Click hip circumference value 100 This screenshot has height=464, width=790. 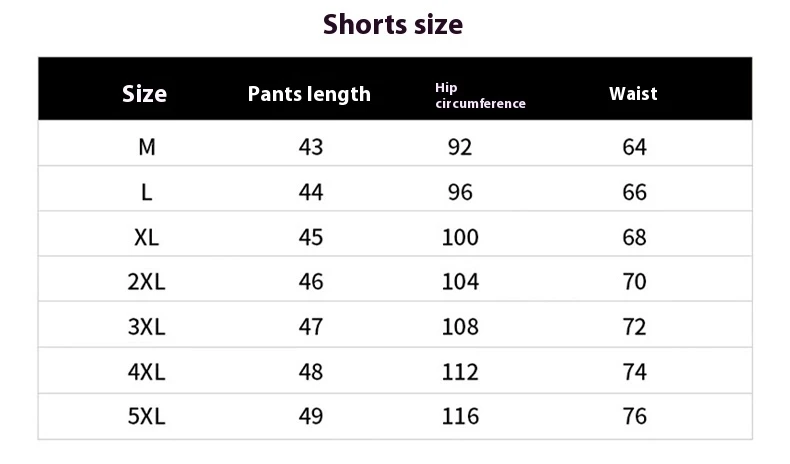460,237
